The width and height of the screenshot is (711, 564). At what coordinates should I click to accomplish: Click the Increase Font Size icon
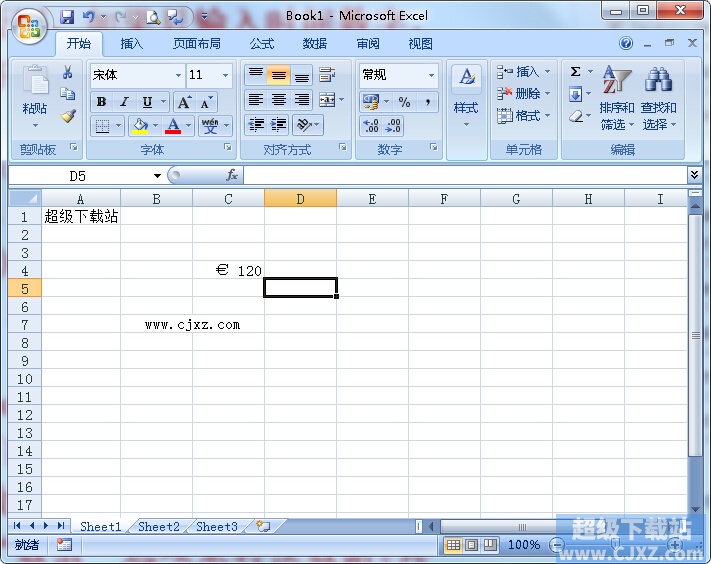(184, 102)
